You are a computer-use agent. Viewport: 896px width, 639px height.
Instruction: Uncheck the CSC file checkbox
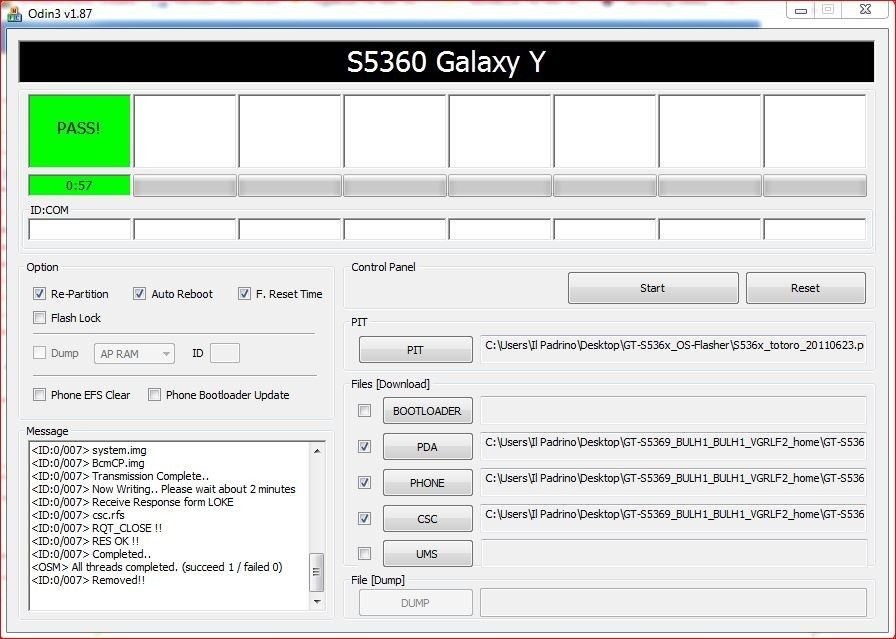click(x=364, y=518)
